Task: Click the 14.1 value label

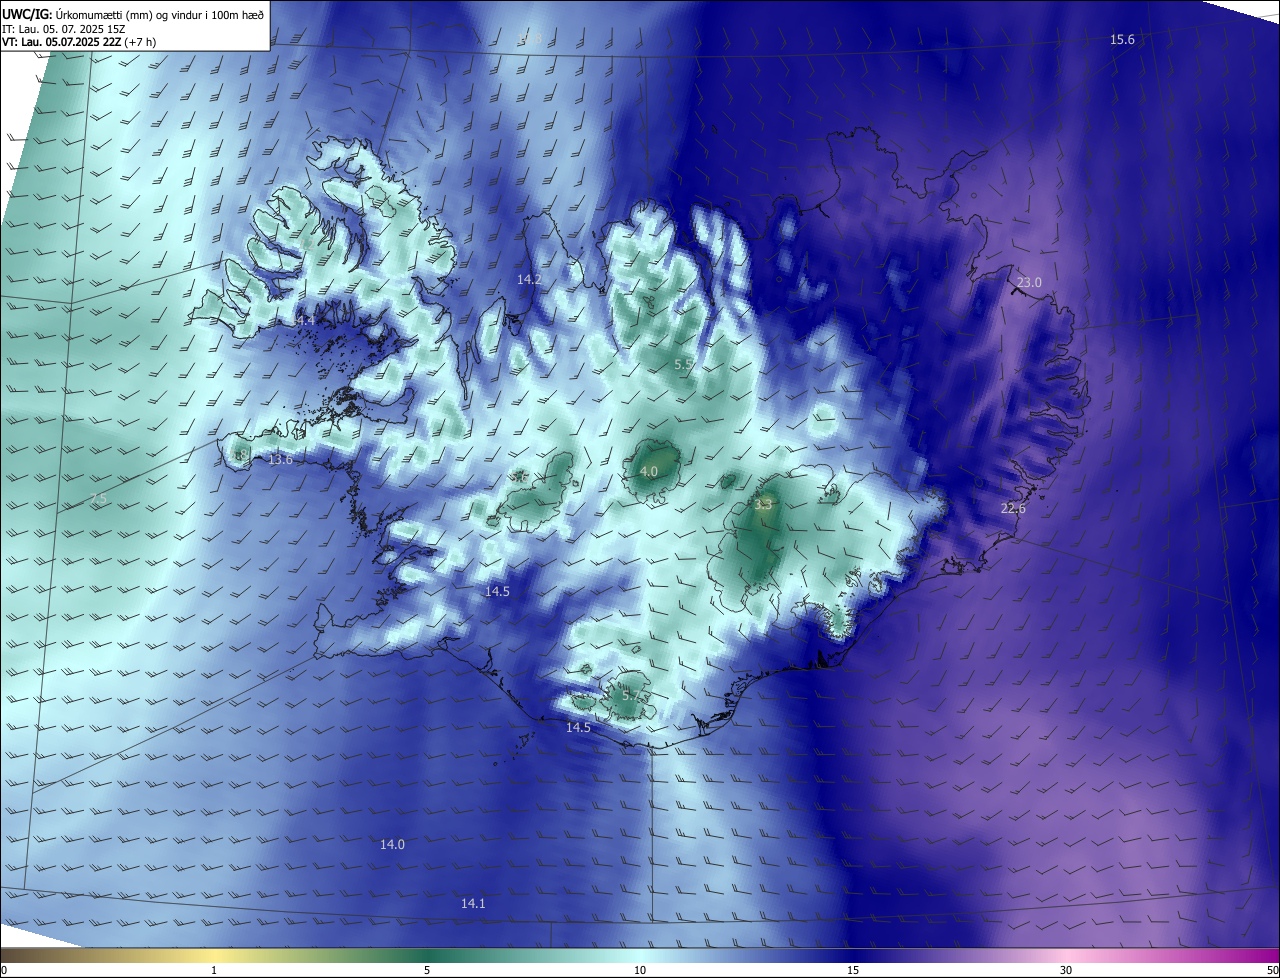Action: 473,904
